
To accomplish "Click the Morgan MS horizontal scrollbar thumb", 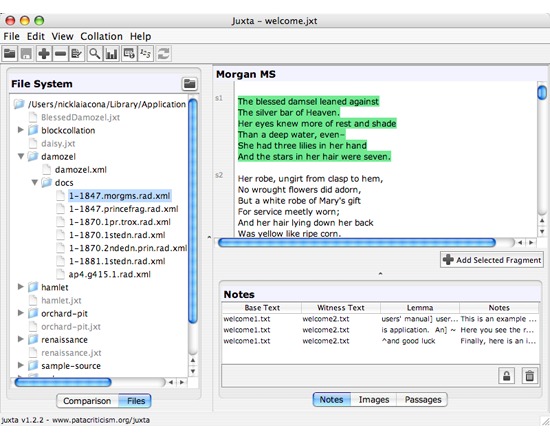I will [357, 242].
